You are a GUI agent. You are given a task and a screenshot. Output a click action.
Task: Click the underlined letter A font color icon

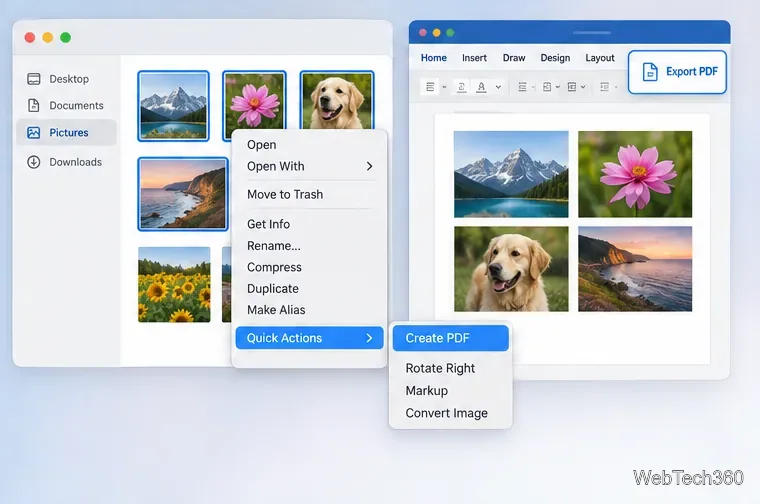tap(481, 87)
